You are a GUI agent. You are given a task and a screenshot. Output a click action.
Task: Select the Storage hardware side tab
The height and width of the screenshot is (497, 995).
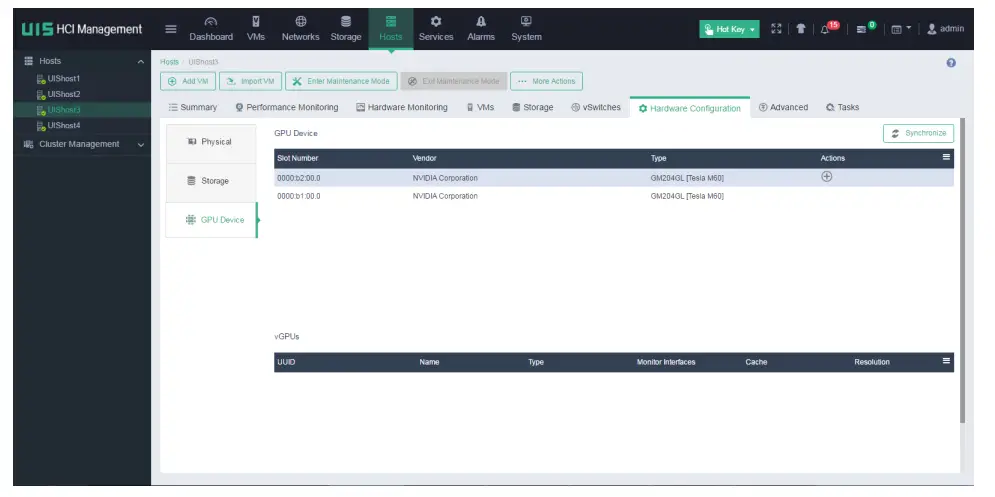[x=211, y=181]
